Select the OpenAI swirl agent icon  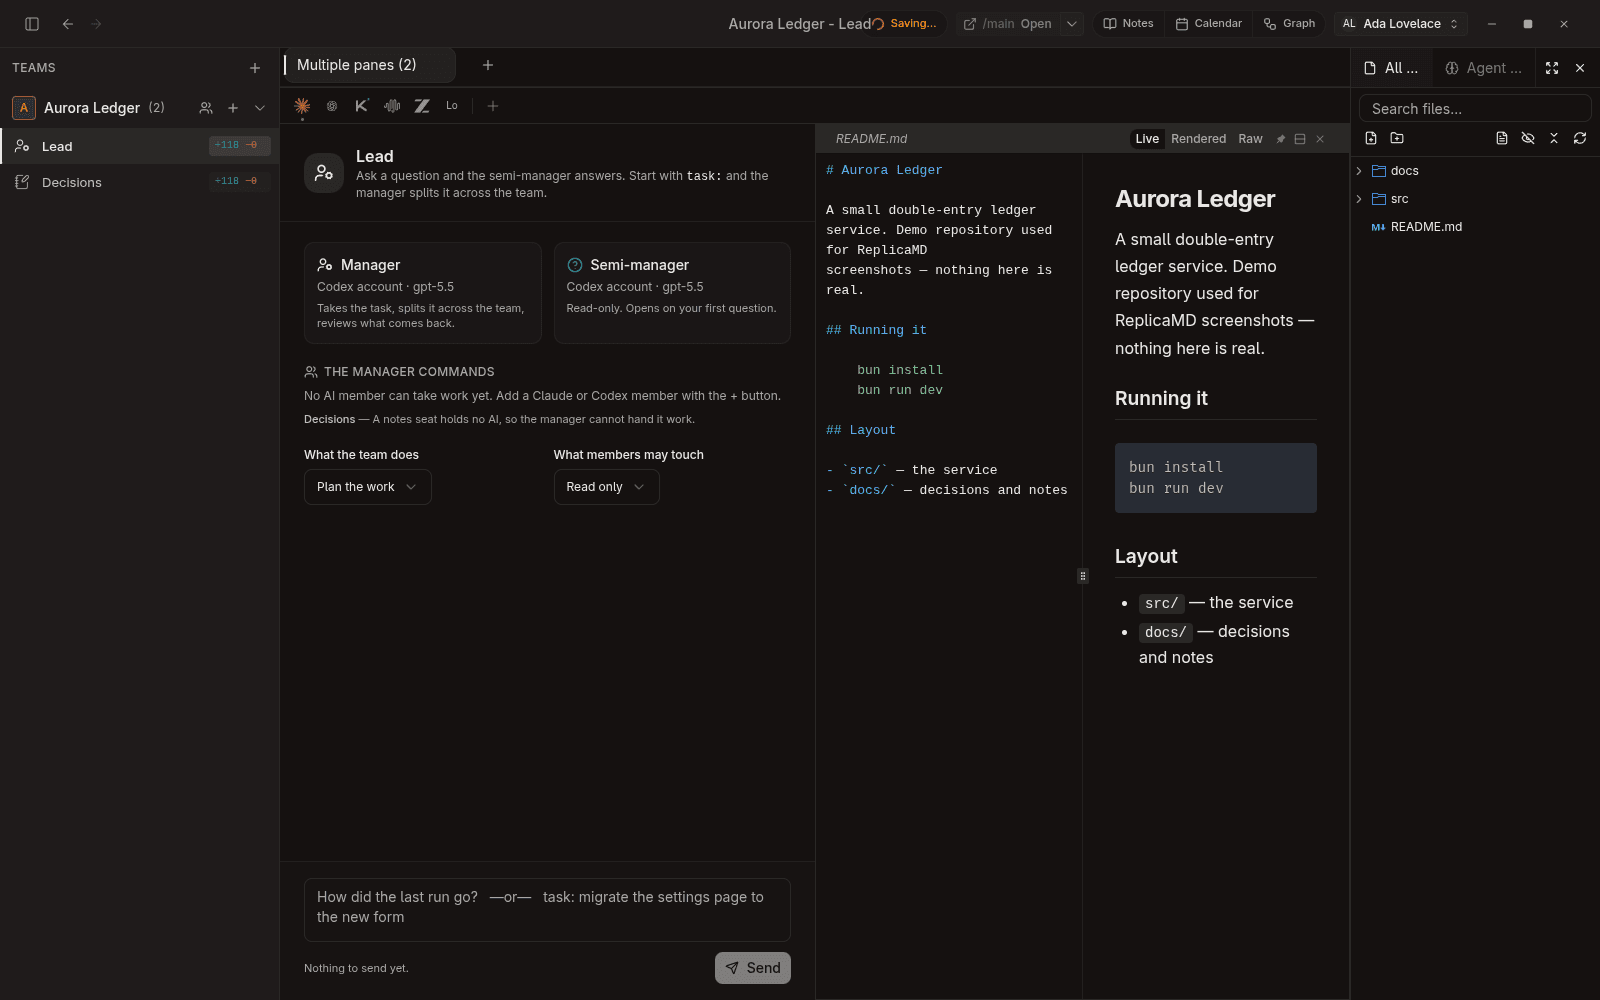(332, 106)
